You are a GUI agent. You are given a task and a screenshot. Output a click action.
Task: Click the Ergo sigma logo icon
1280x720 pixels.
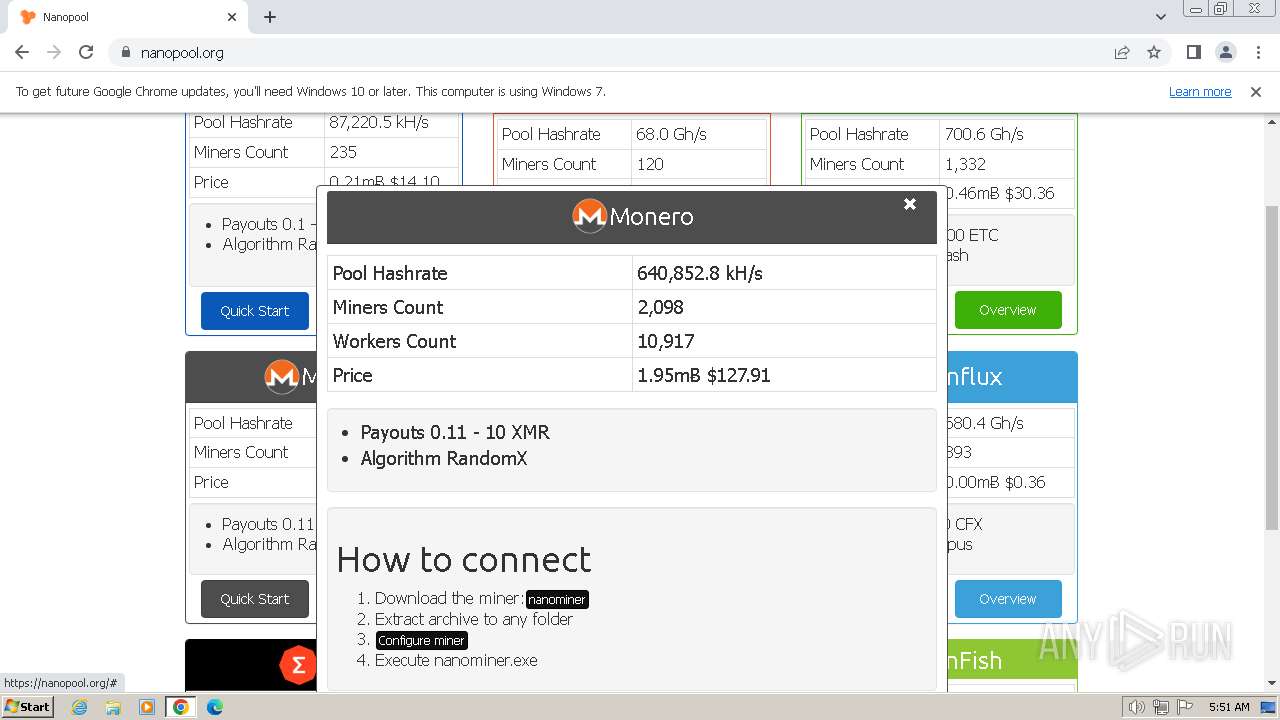[x=298, y=665]
